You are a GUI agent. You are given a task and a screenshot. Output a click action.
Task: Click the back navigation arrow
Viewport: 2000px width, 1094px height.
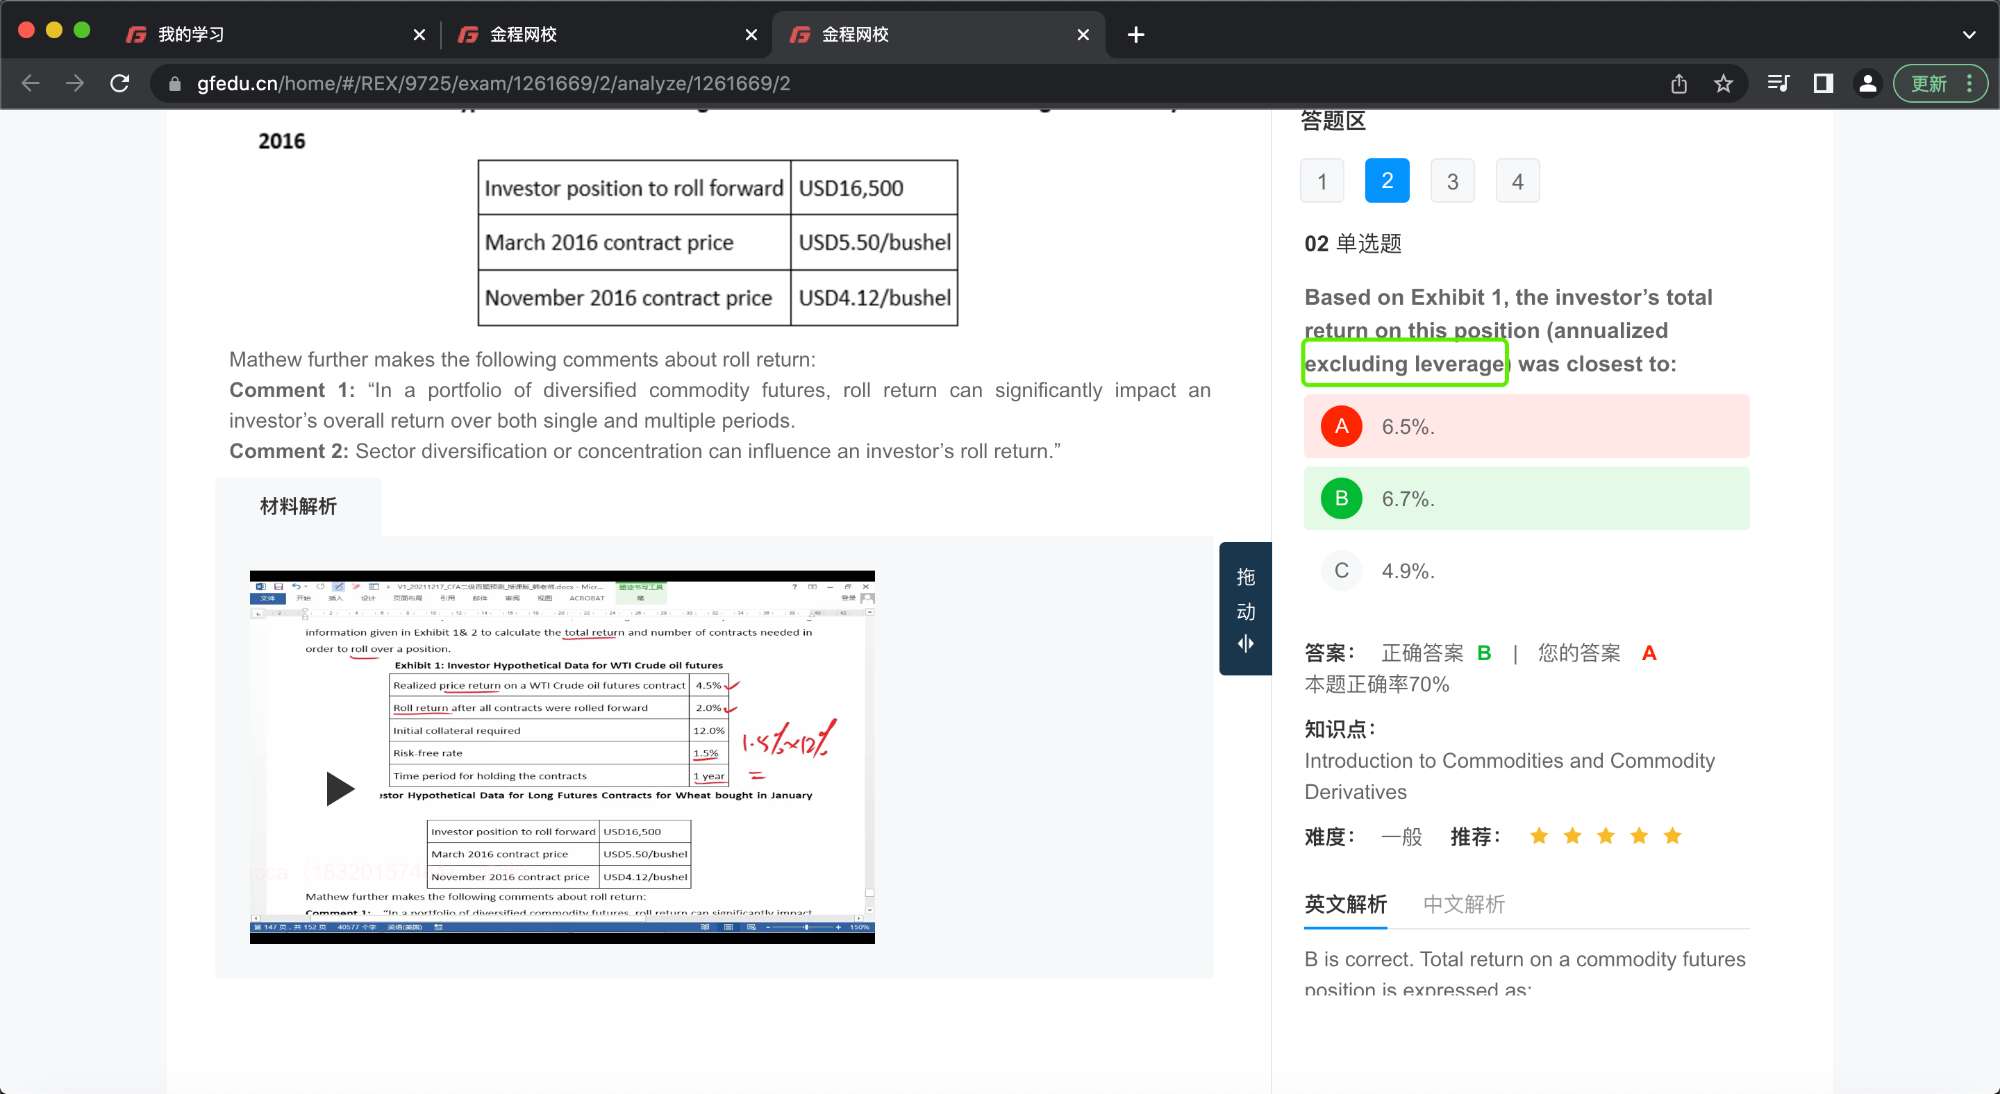coord(31,83)
